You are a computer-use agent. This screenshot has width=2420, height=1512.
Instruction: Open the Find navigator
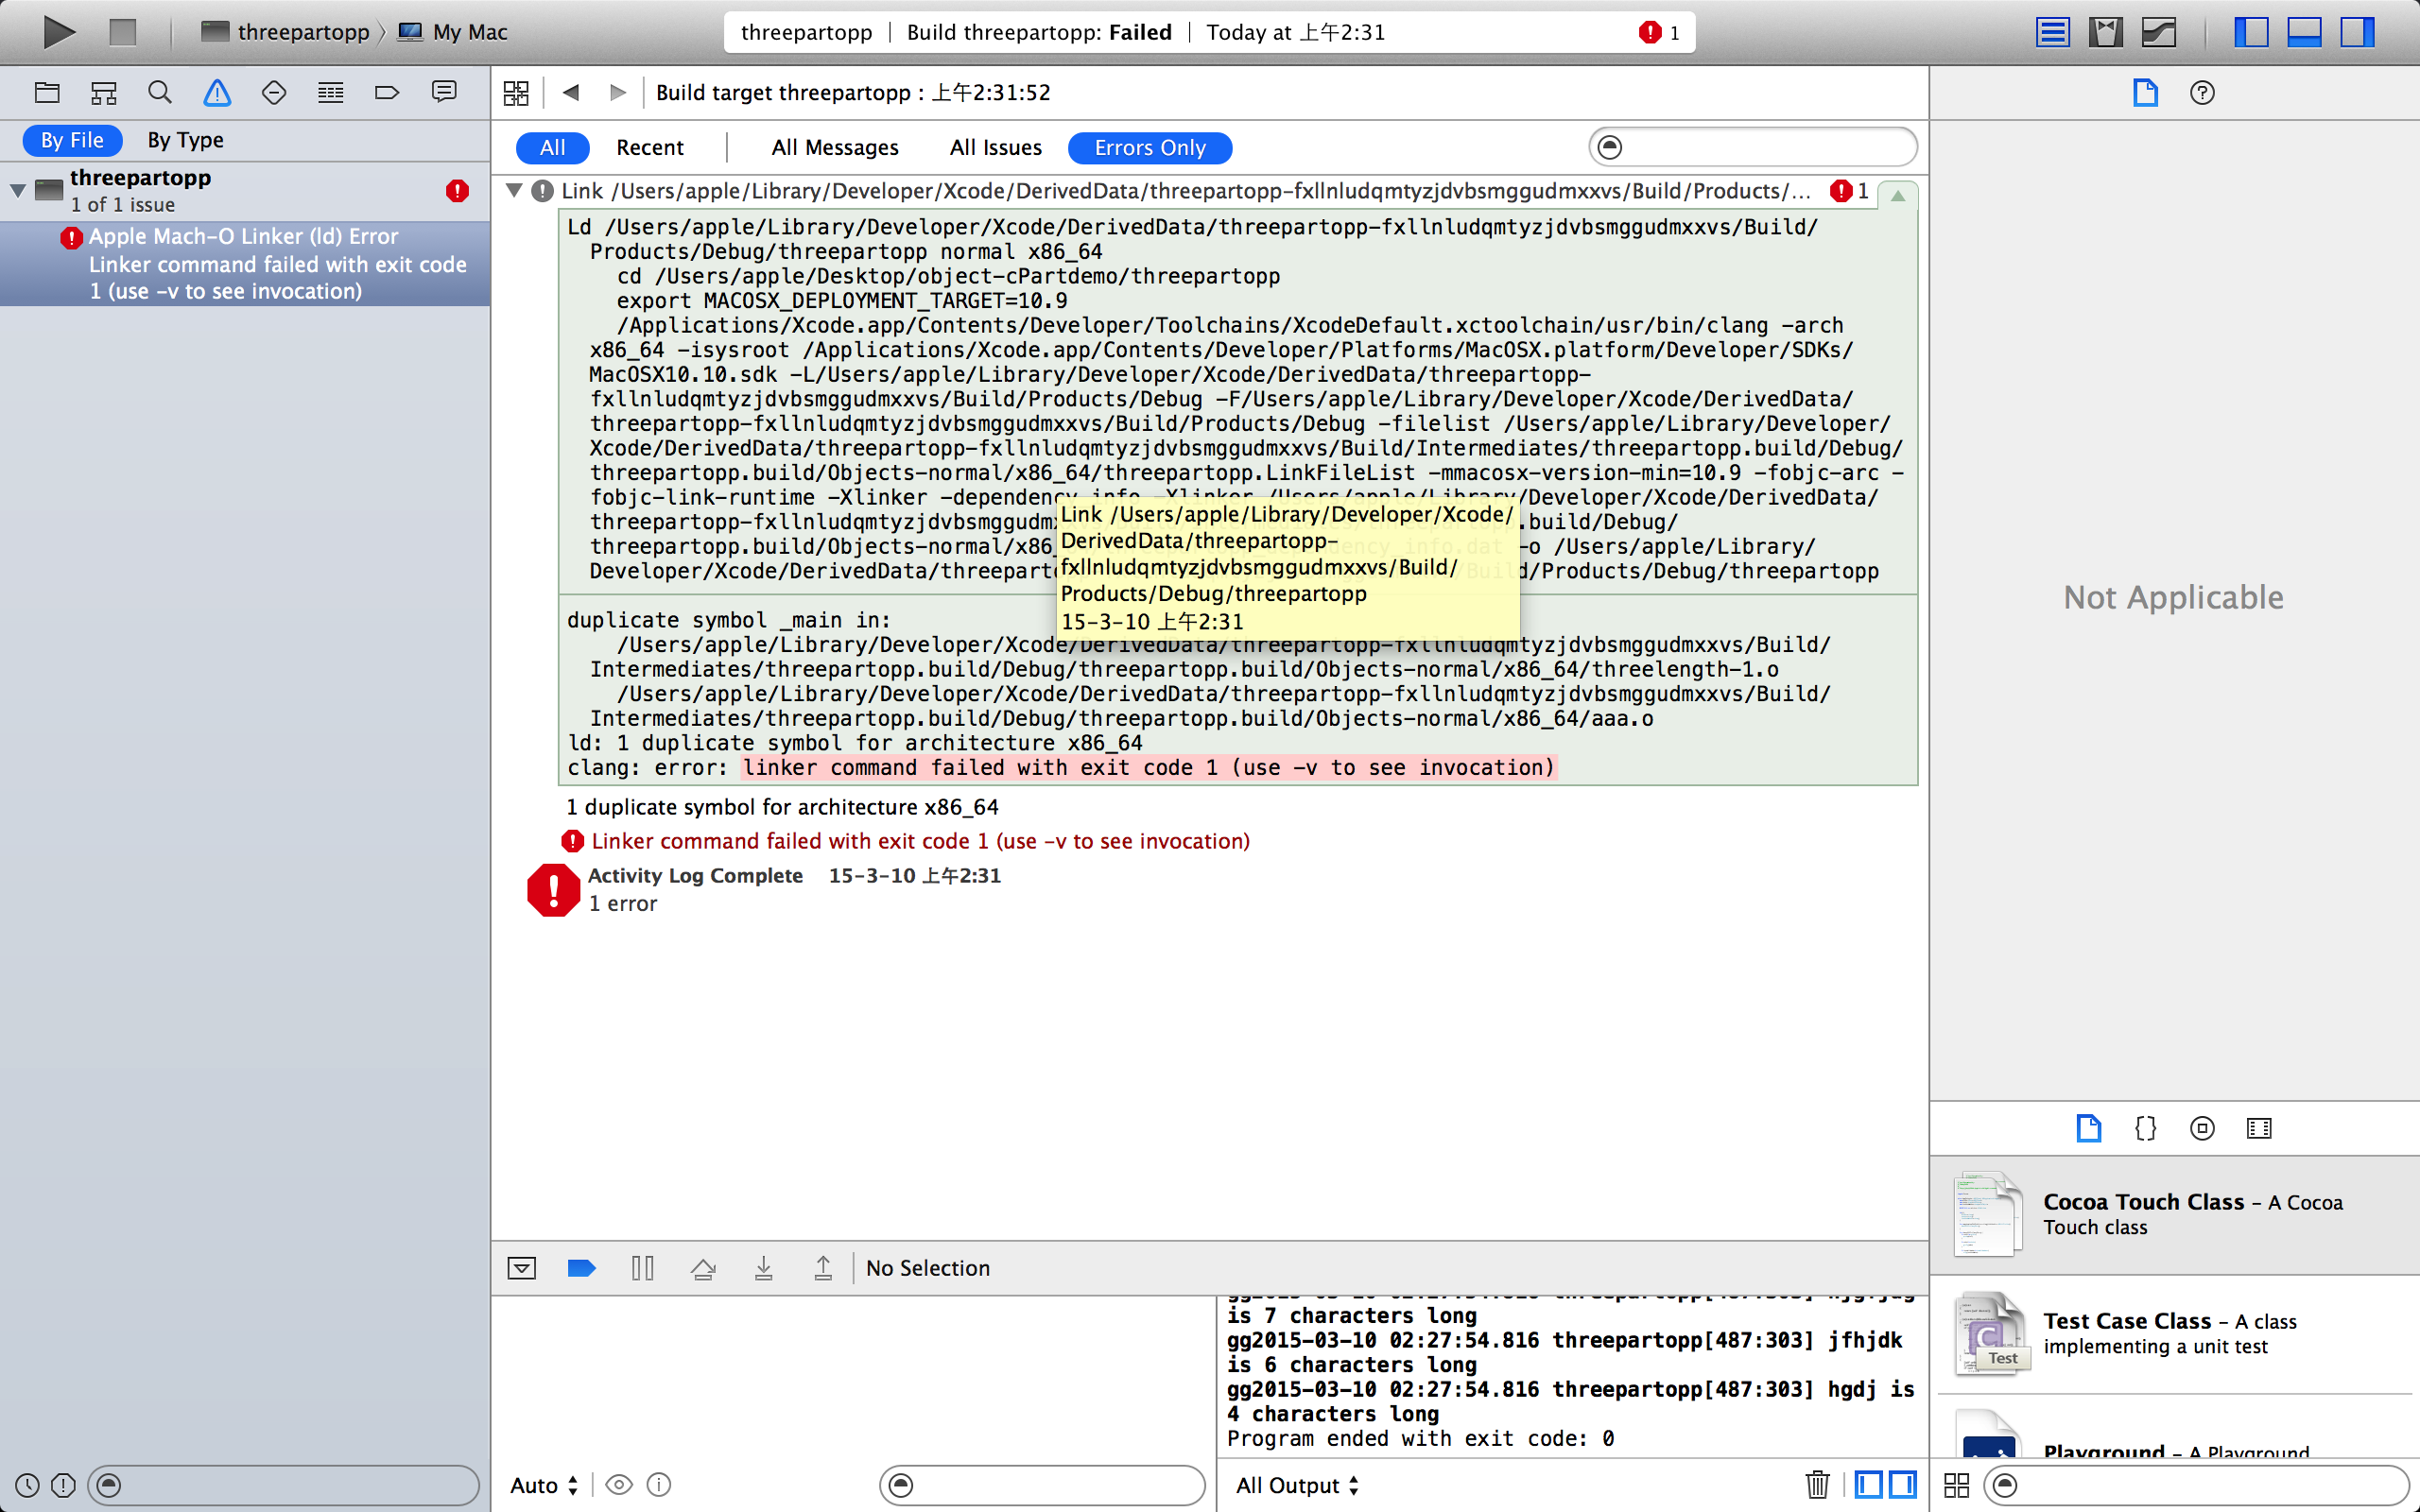point(160,93)
